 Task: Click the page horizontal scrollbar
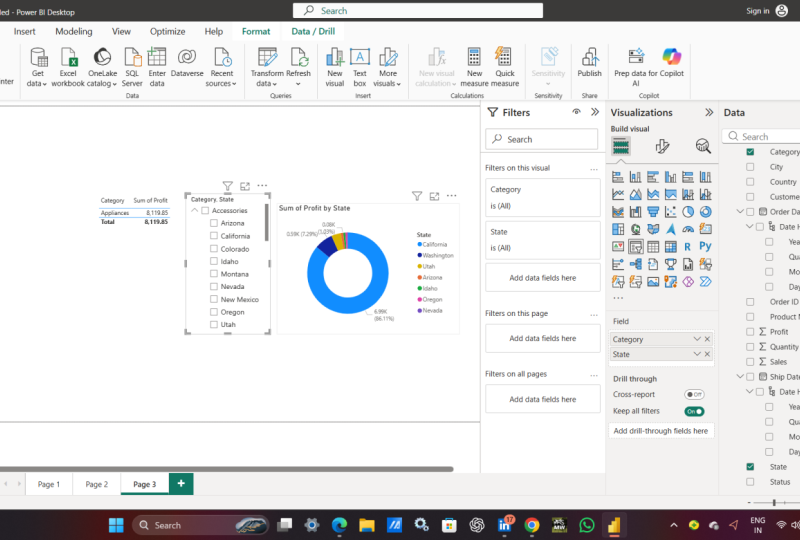coord(227,469)
